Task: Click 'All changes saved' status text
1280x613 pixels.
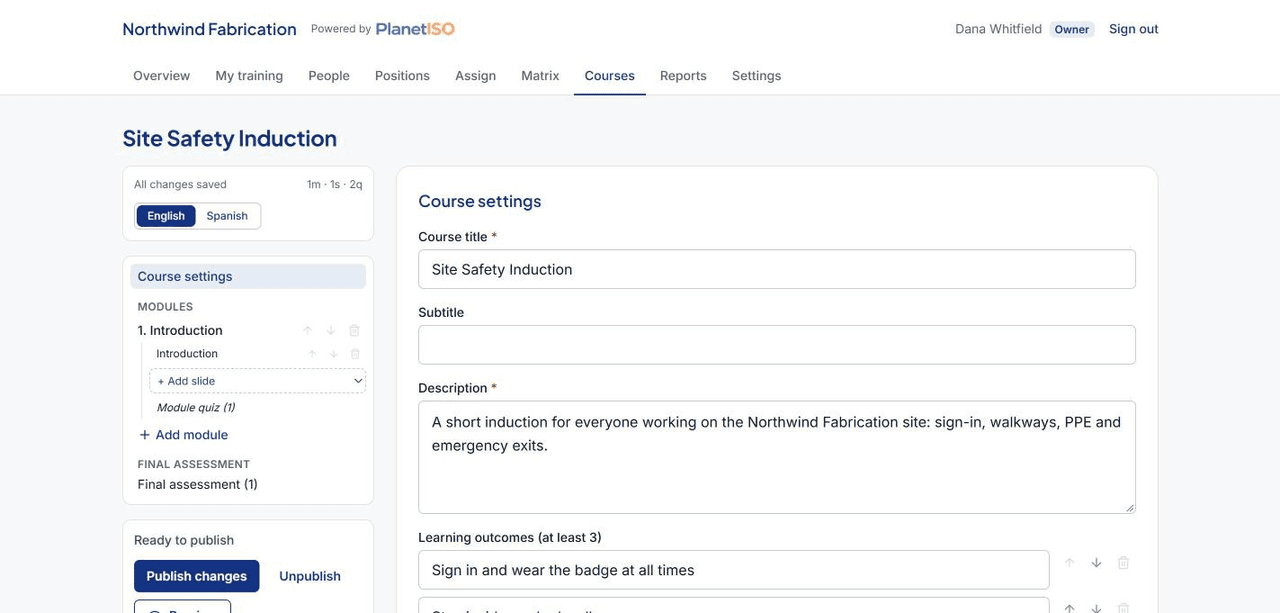Action: click(180, 184)
